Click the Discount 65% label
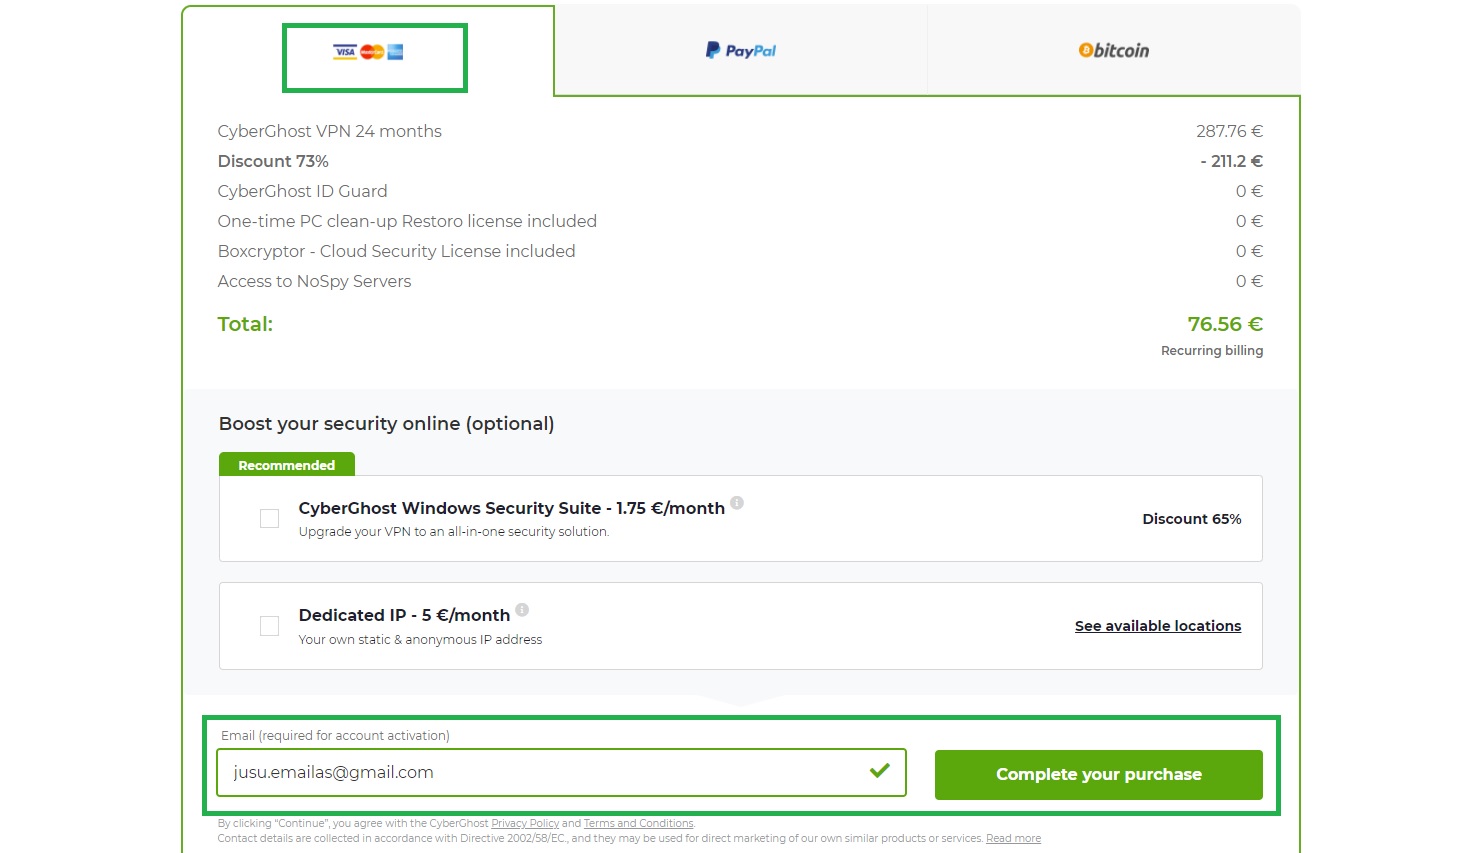This screenshot has height=853, width=1483. pos(1192,519)
